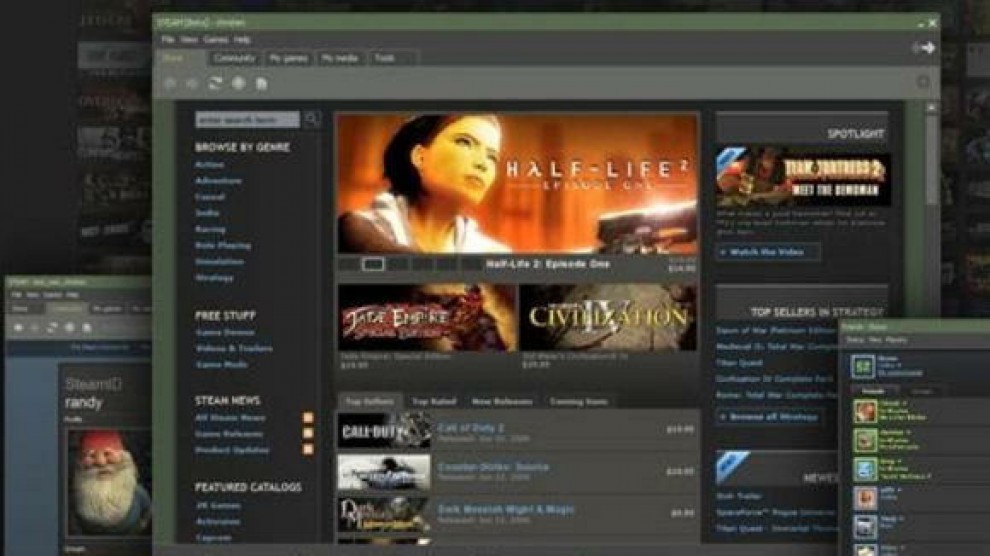Reload the store page with the refresh icon
Viewport: 990px width, 556px height.
pos(215,83)
